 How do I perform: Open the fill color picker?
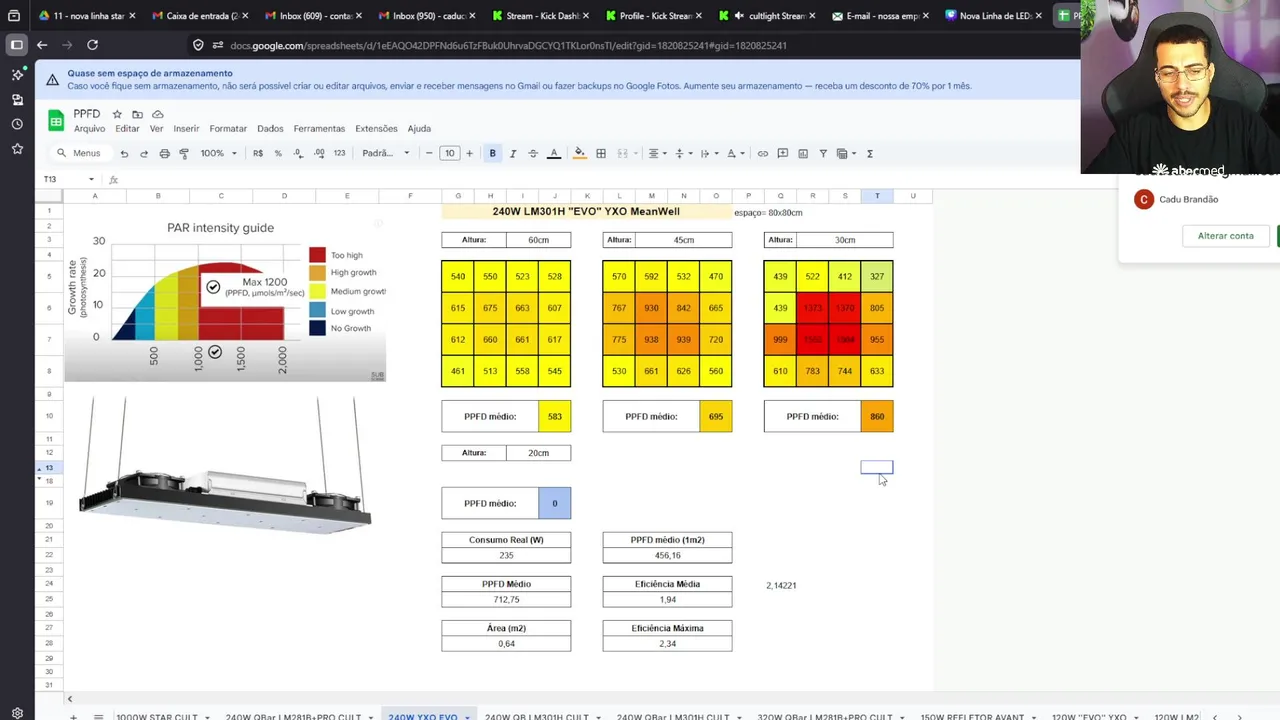click(579, 153)
